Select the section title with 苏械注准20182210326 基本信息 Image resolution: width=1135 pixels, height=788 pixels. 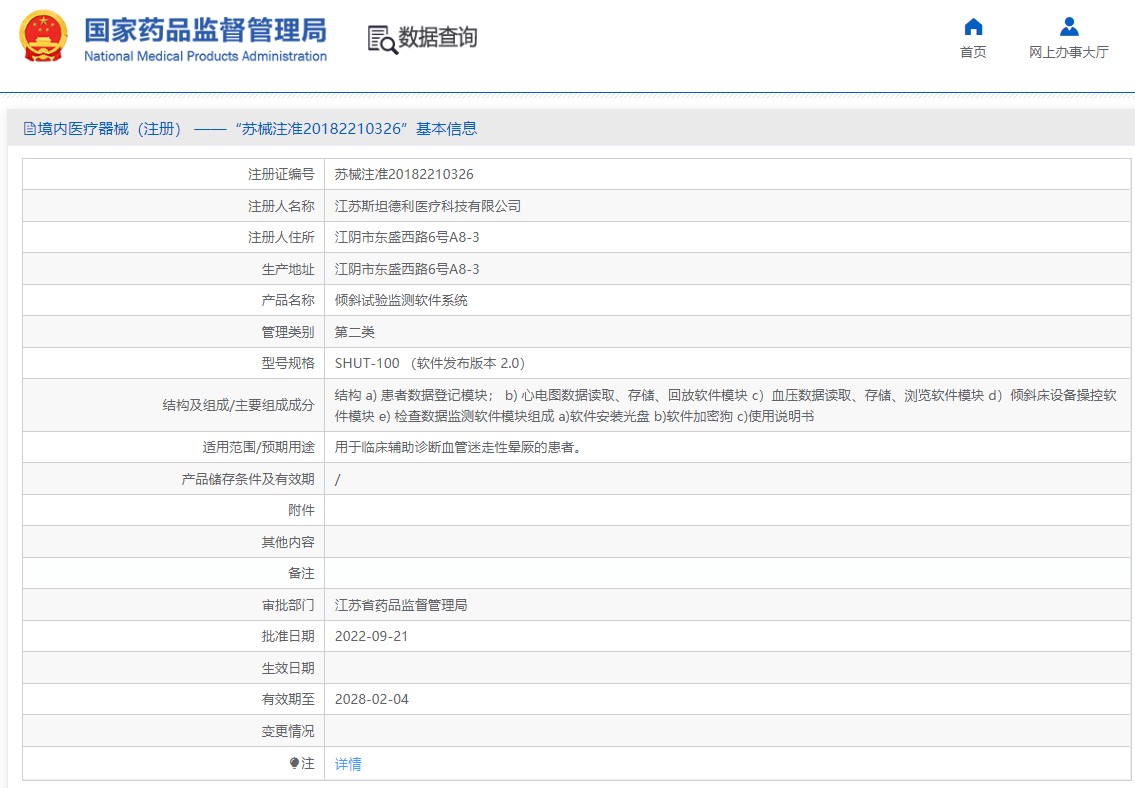250,129
